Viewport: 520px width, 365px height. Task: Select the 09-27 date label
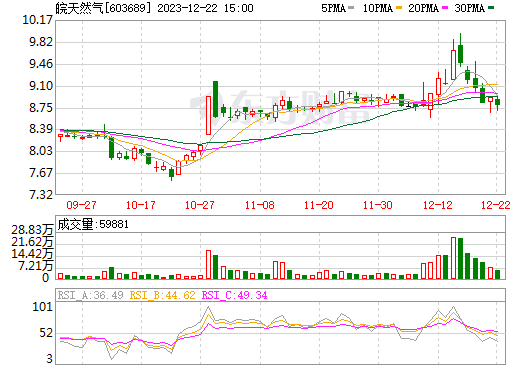point(82,205)
